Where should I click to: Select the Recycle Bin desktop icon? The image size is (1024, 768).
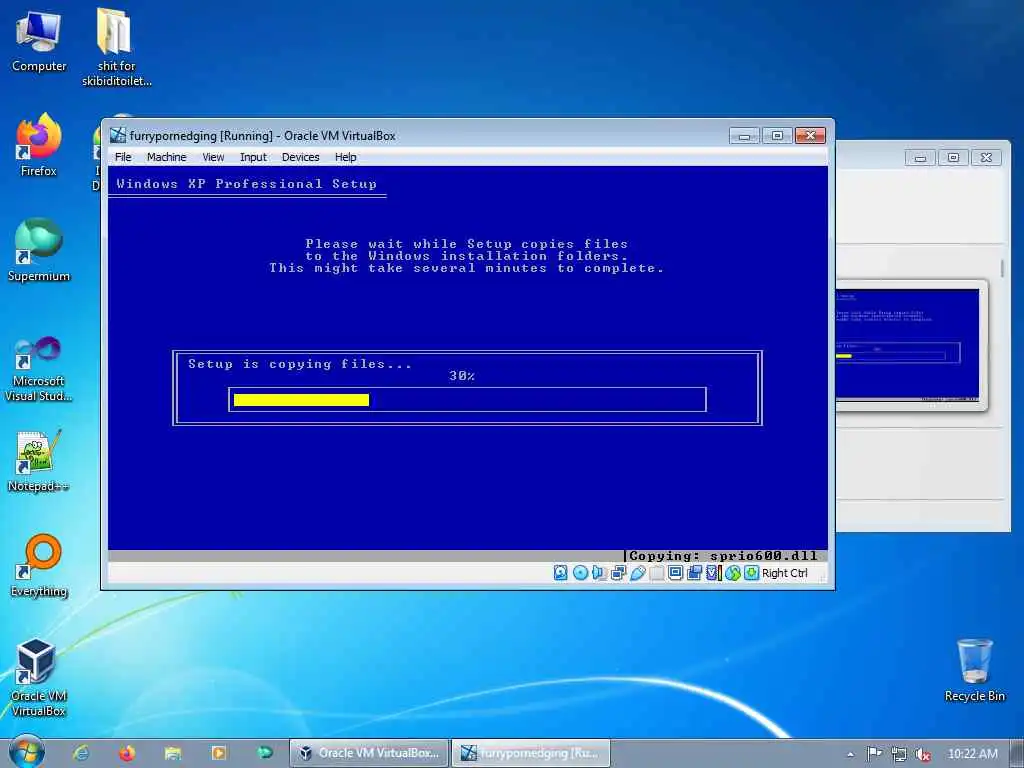click(974, 670)
